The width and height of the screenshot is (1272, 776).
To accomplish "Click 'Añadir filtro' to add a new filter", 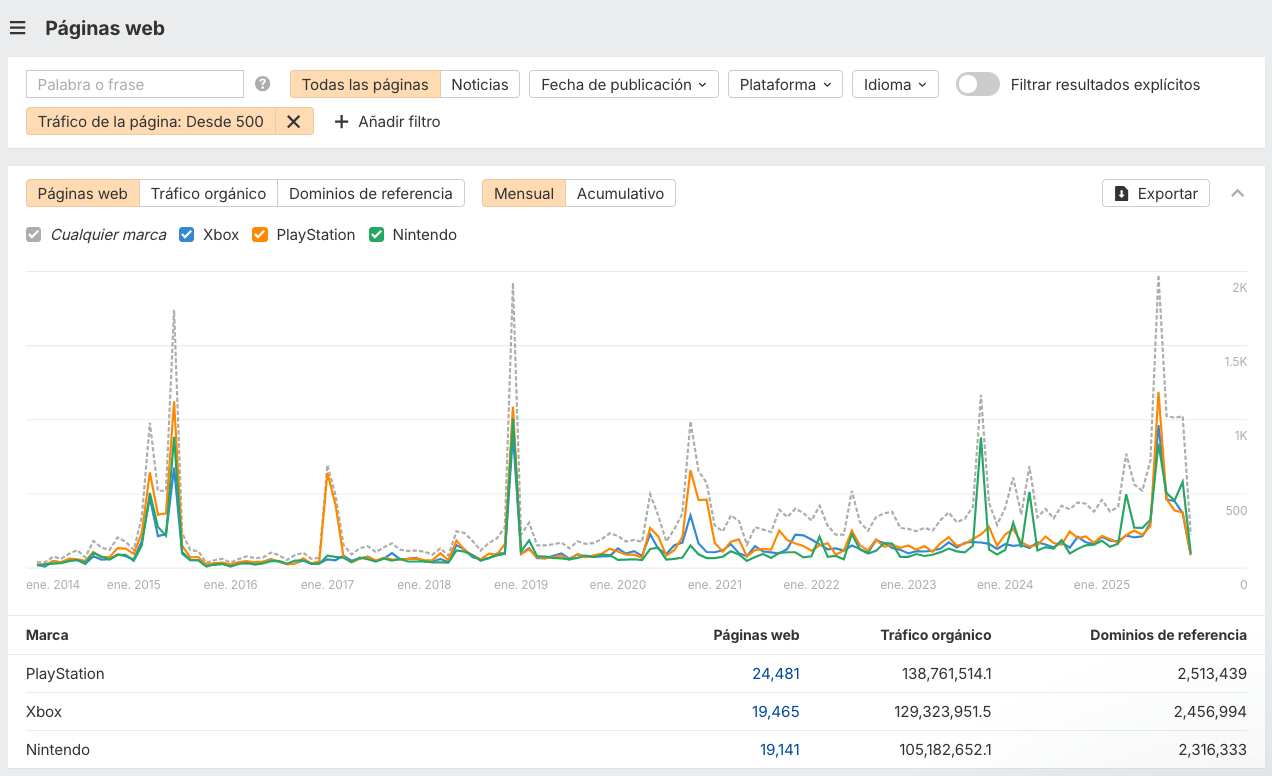I will tap(387, 121).
